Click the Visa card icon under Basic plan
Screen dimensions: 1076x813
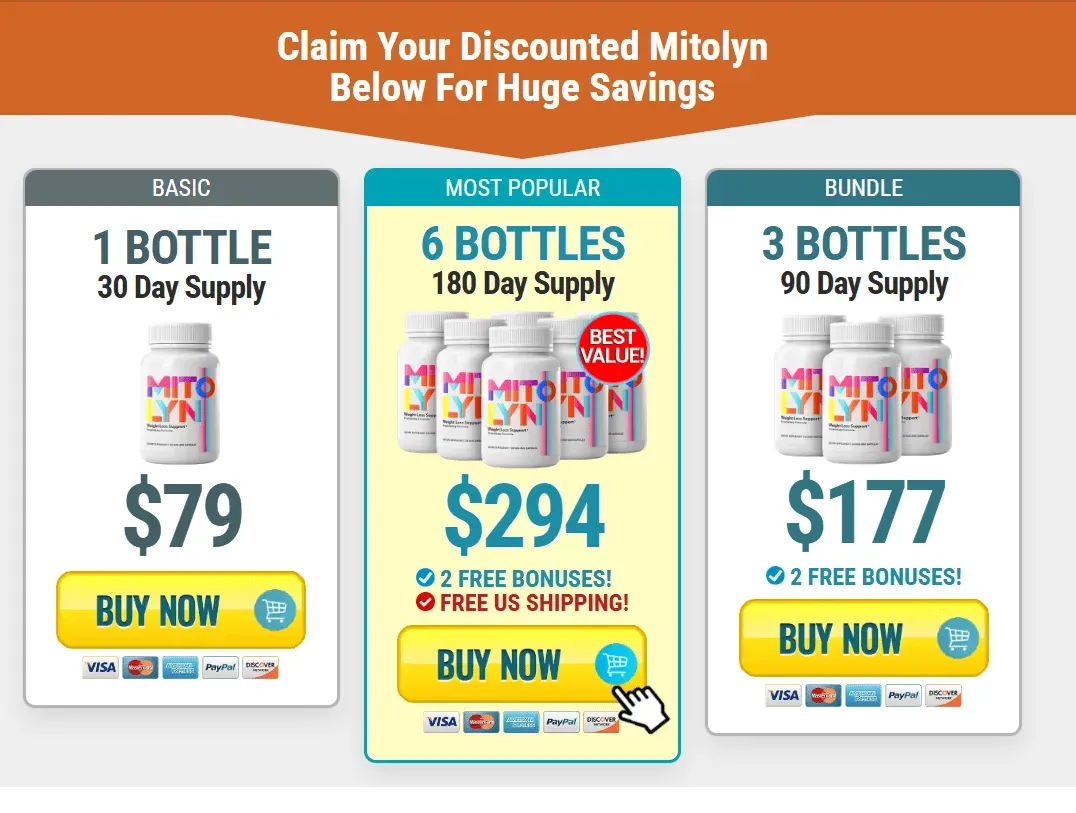(x=100, y=667)
